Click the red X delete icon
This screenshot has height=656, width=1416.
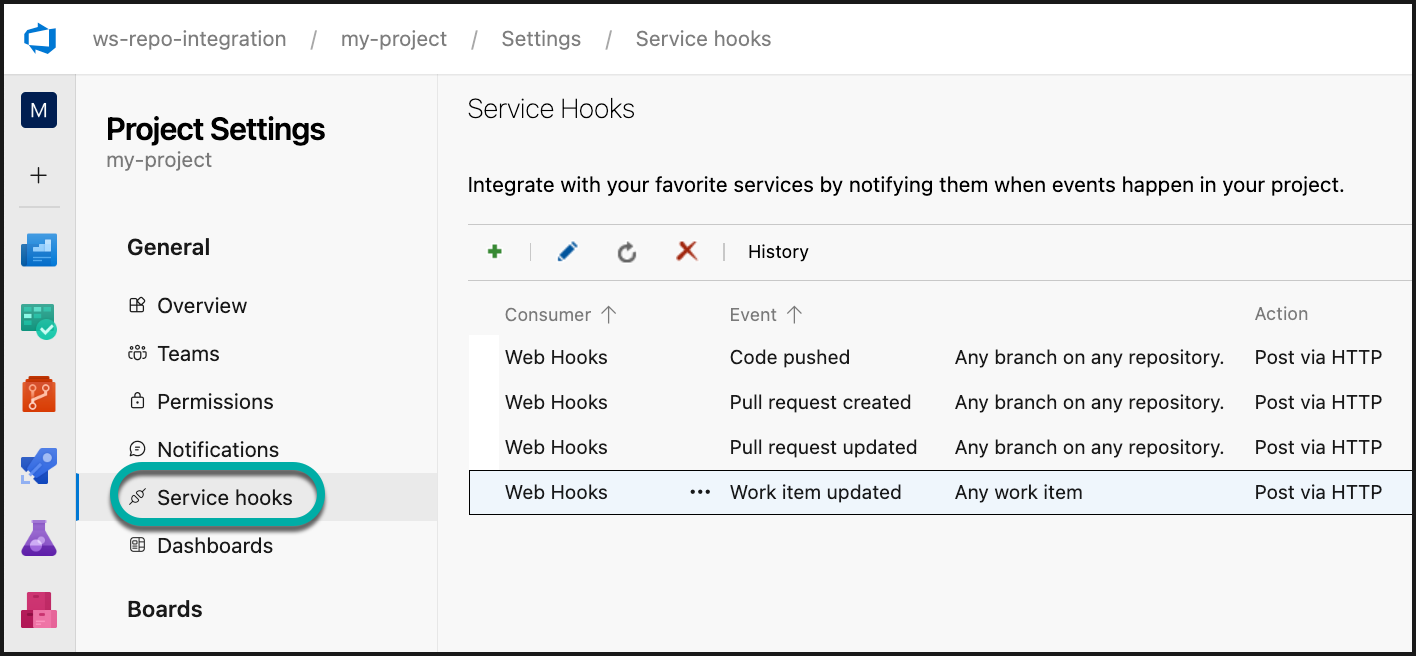point(686,252)
